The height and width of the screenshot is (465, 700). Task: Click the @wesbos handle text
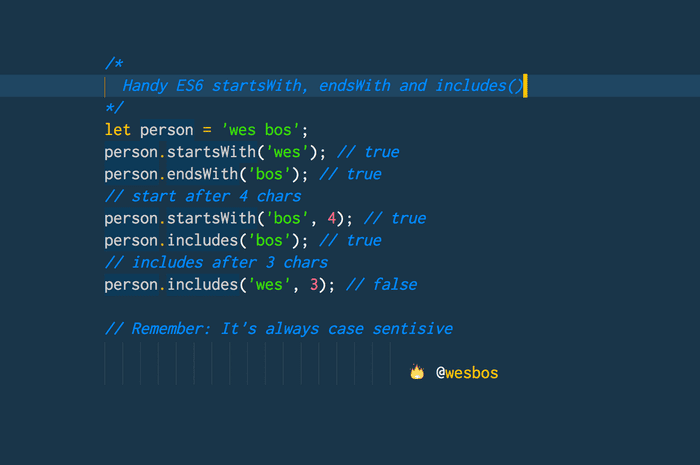[467, 373]
